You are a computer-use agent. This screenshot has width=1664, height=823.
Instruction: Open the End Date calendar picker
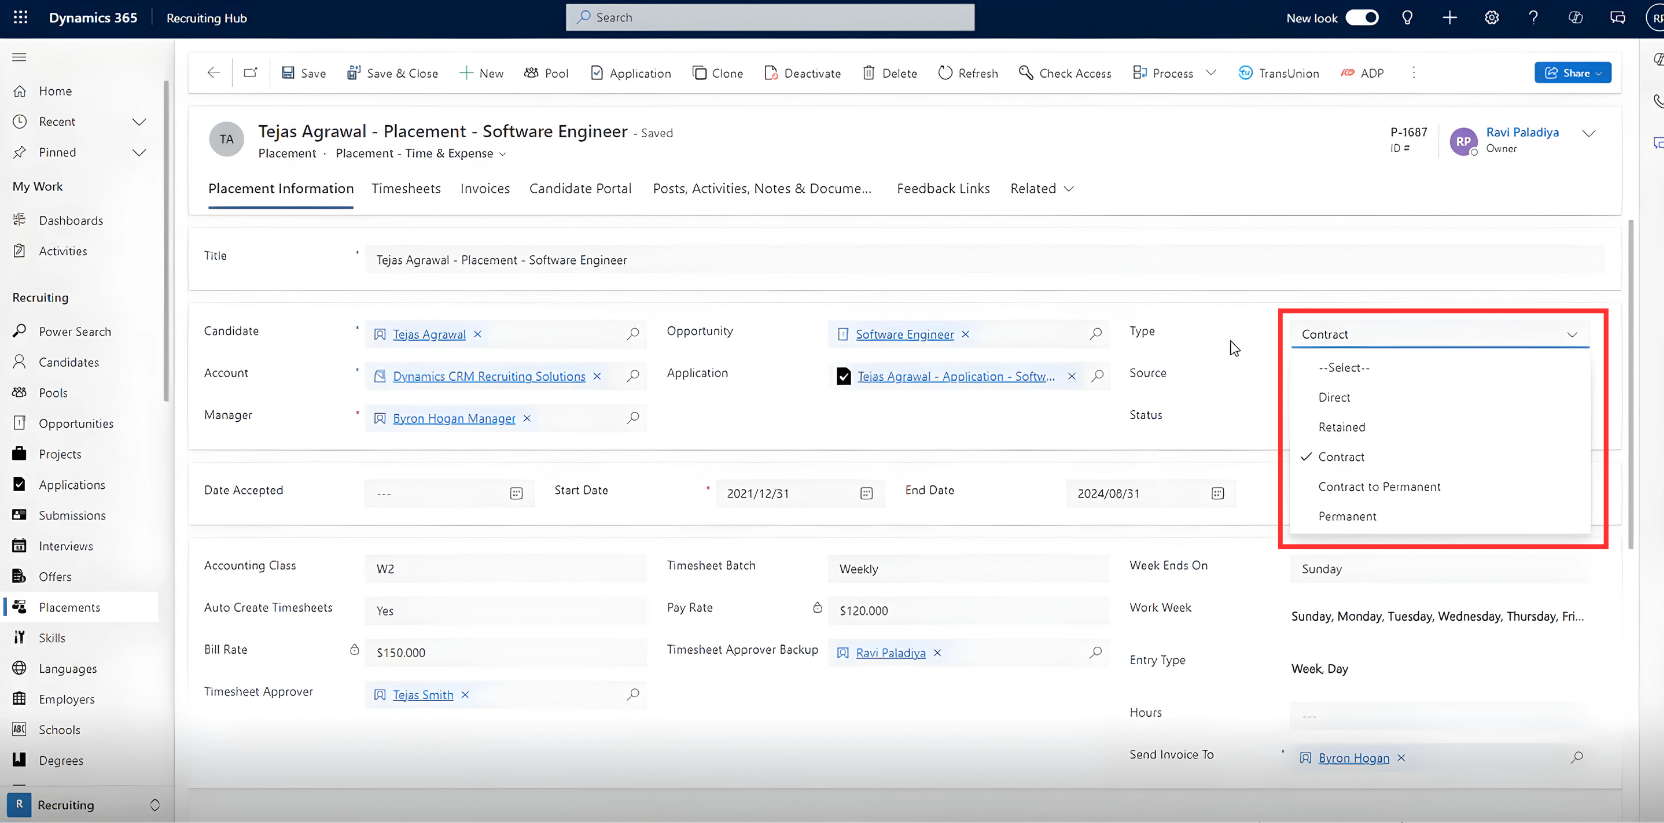pos(1218,494)
